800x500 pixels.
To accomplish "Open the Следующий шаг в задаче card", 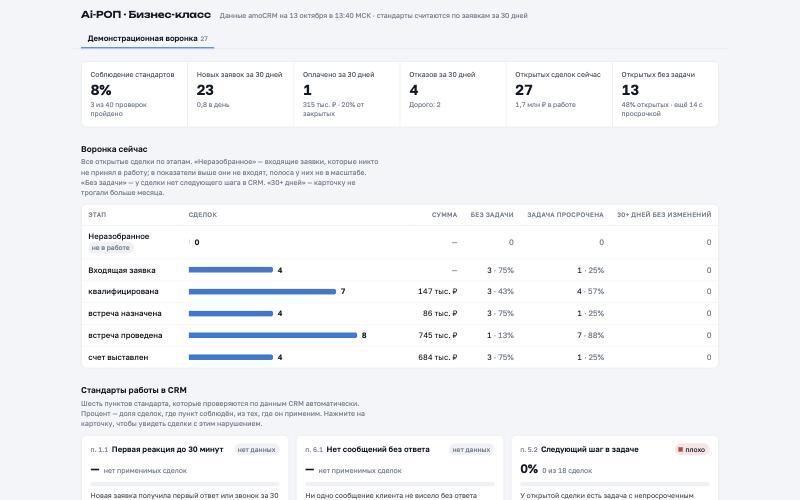I will [615, 468].
